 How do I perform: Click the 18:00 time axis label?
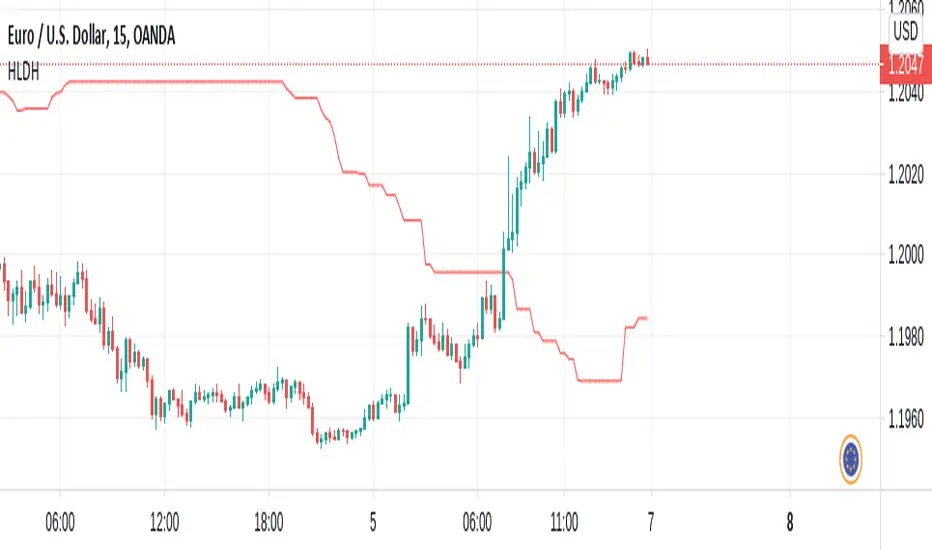(x=270, y=521)
